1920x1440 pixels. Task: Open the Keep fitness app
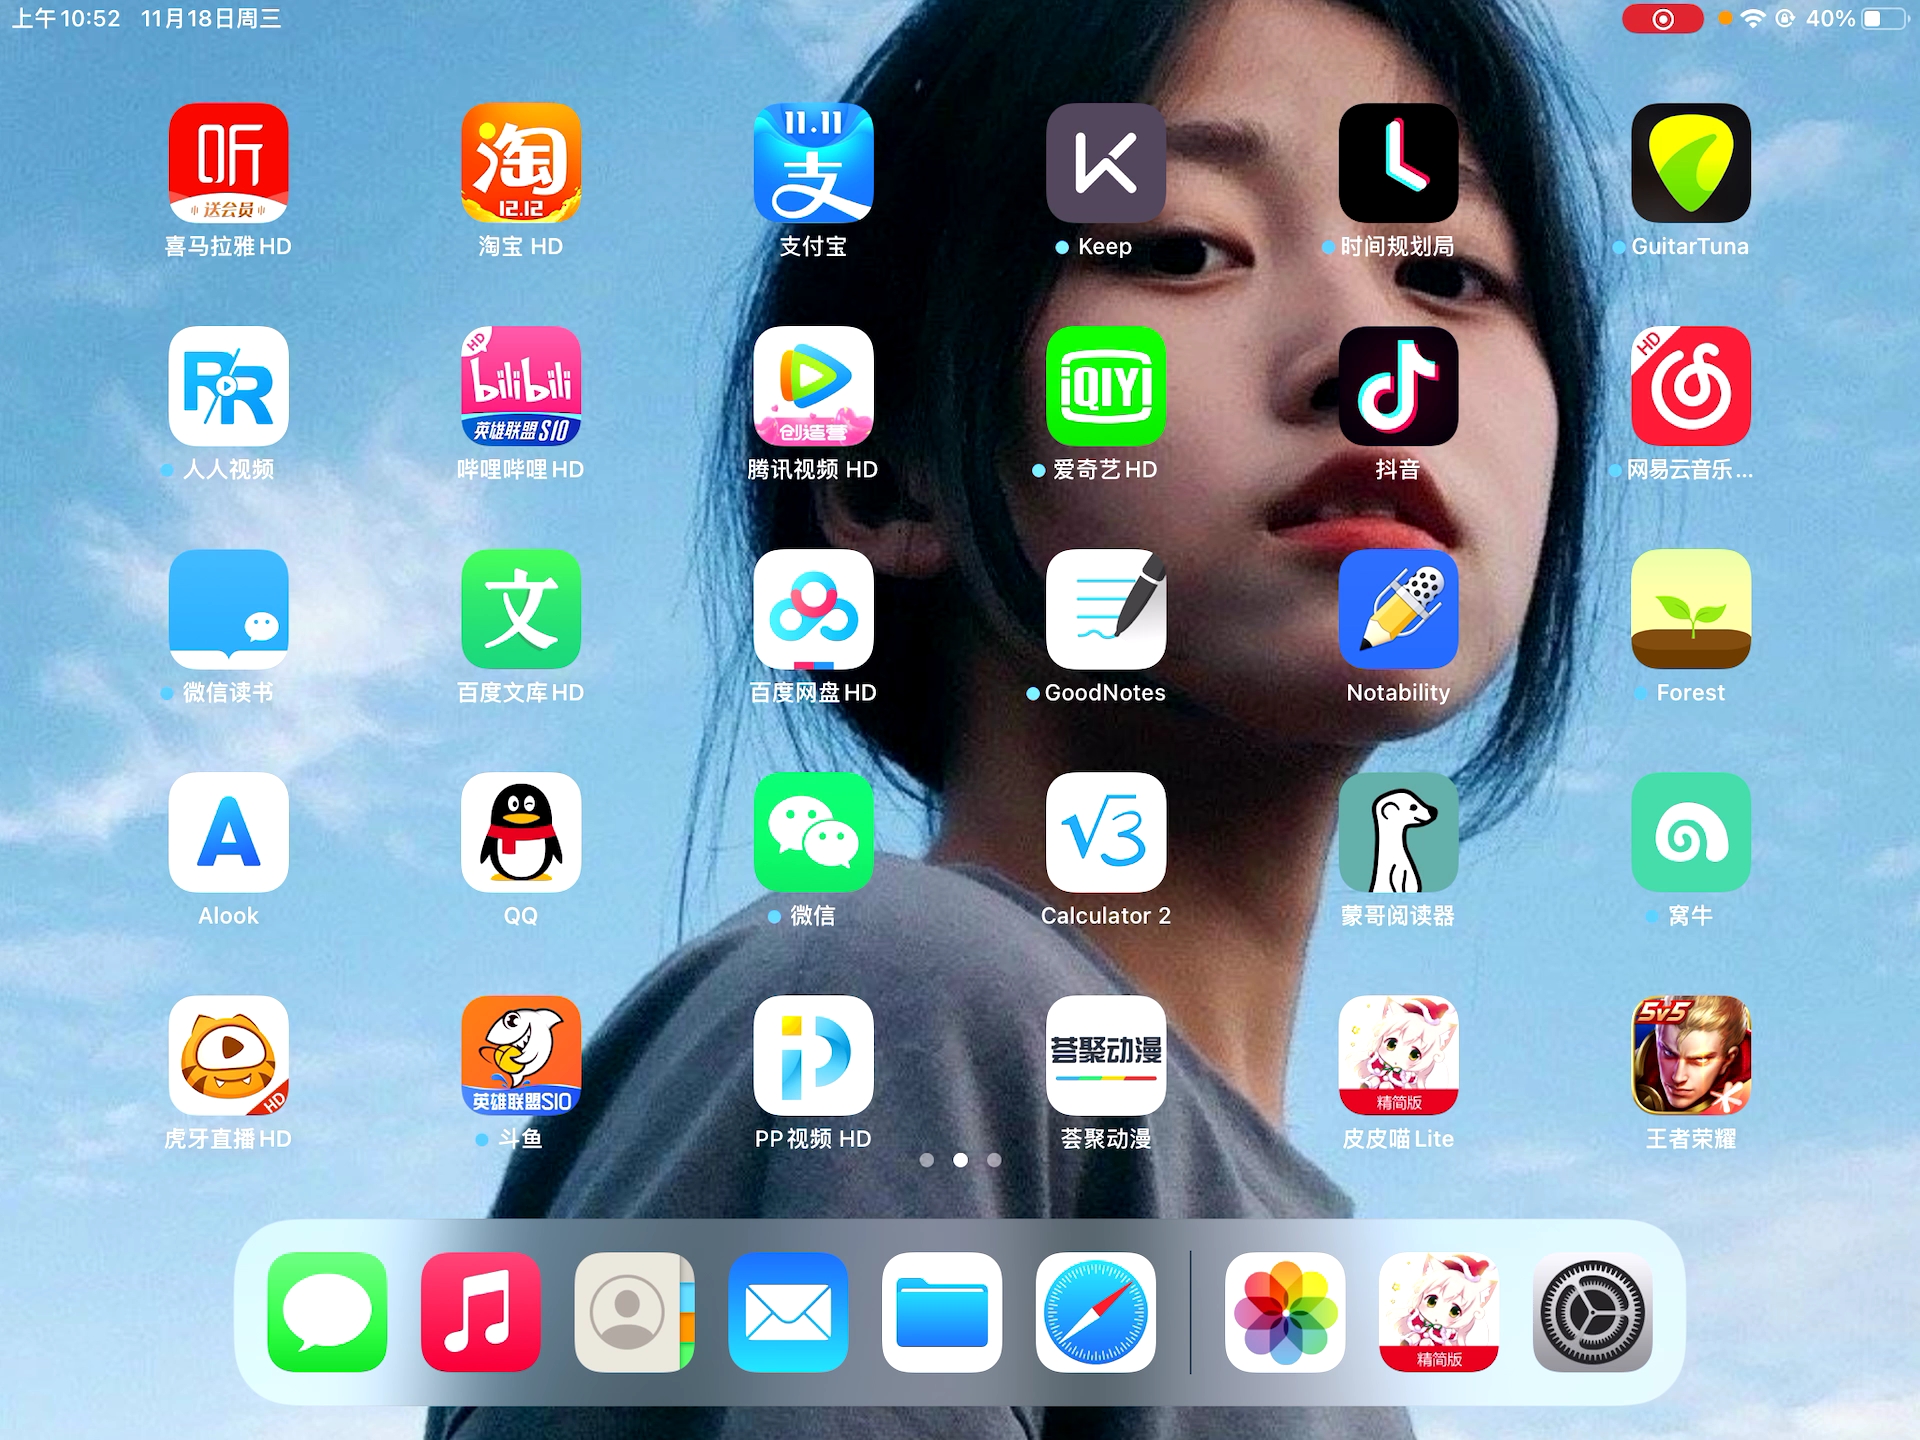click(1105, 162)
